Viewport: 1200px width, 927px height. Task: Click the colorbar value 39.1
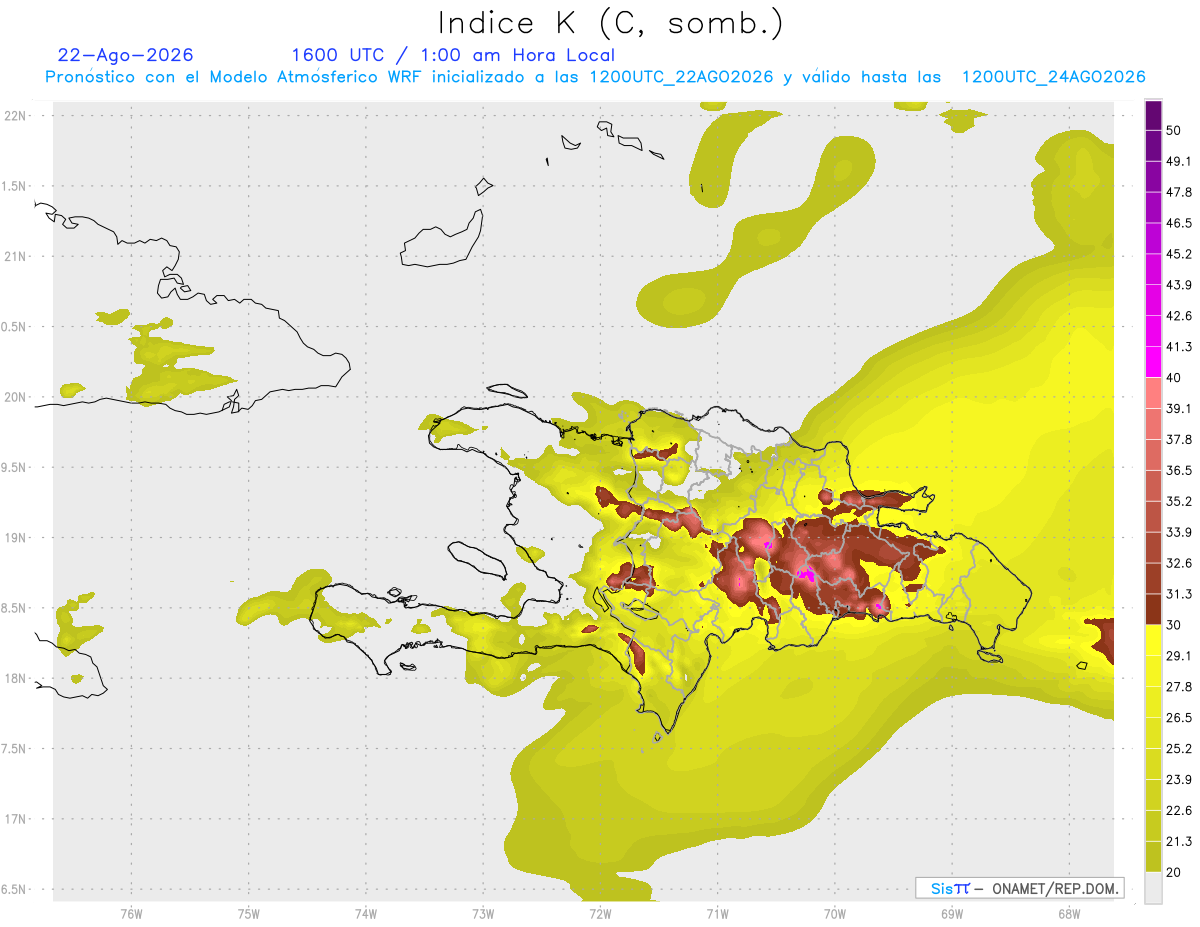coord(1179,408)
